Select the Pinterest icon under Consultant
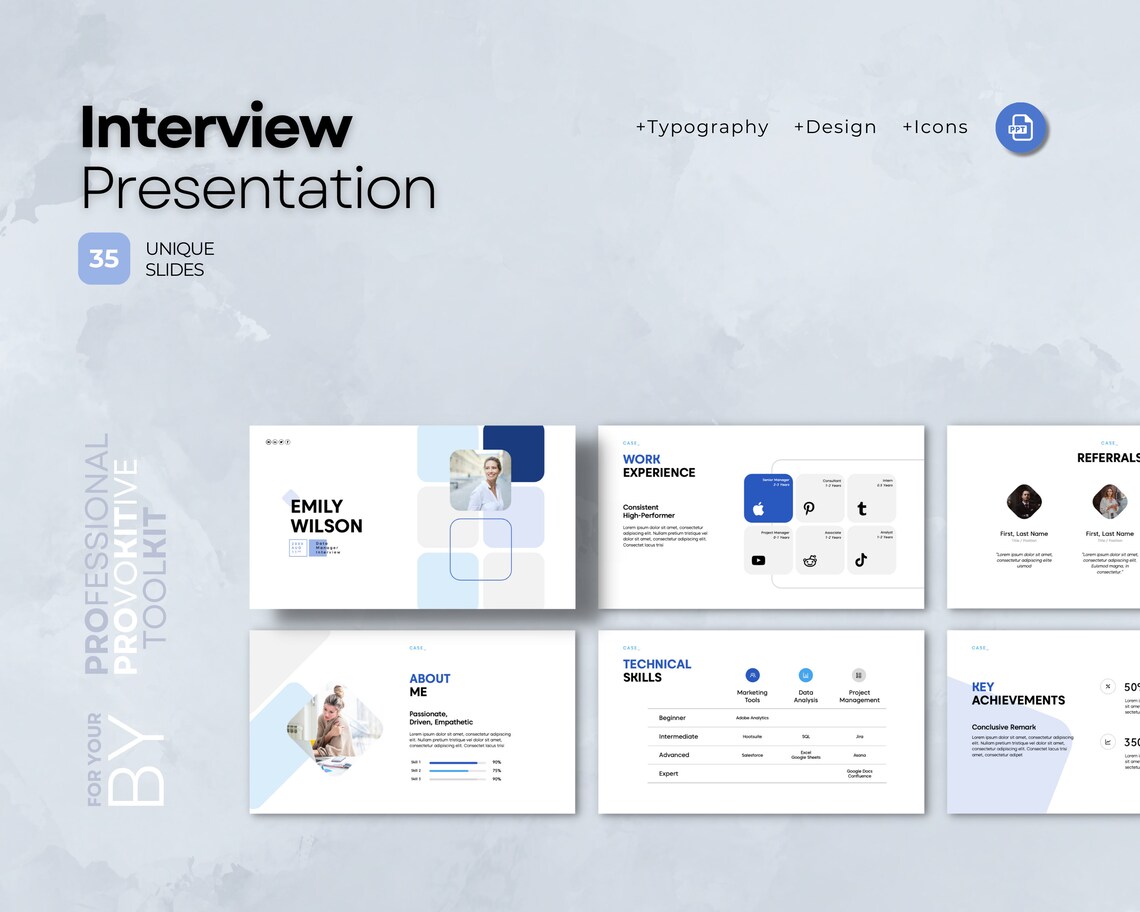The height and width of the screenshot is (912, 1140). pos(810,508)
